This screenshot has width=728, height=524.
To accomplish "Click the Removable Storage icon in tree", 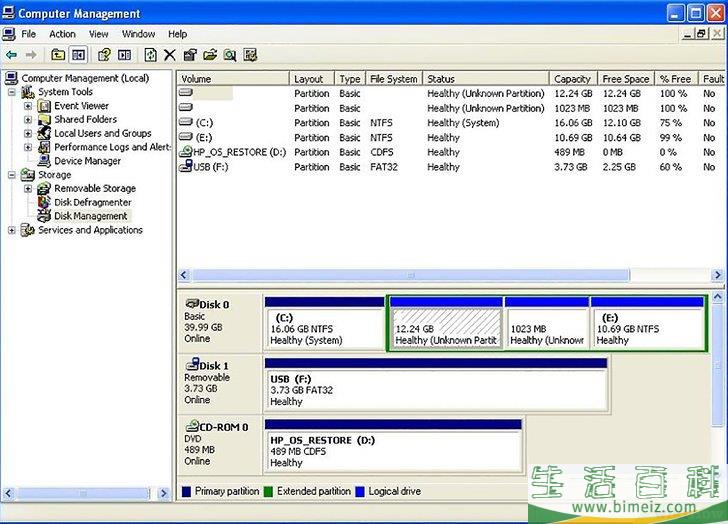I will 44,188.
